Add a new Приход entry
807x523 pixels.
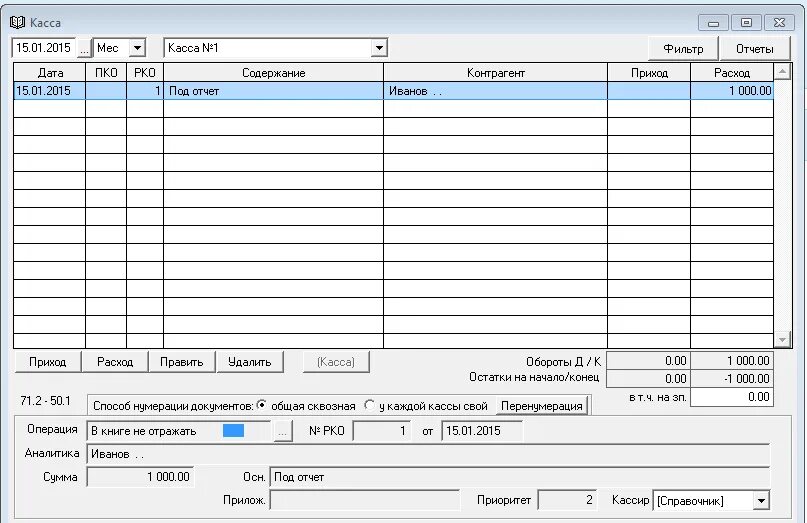coord(48,362)
